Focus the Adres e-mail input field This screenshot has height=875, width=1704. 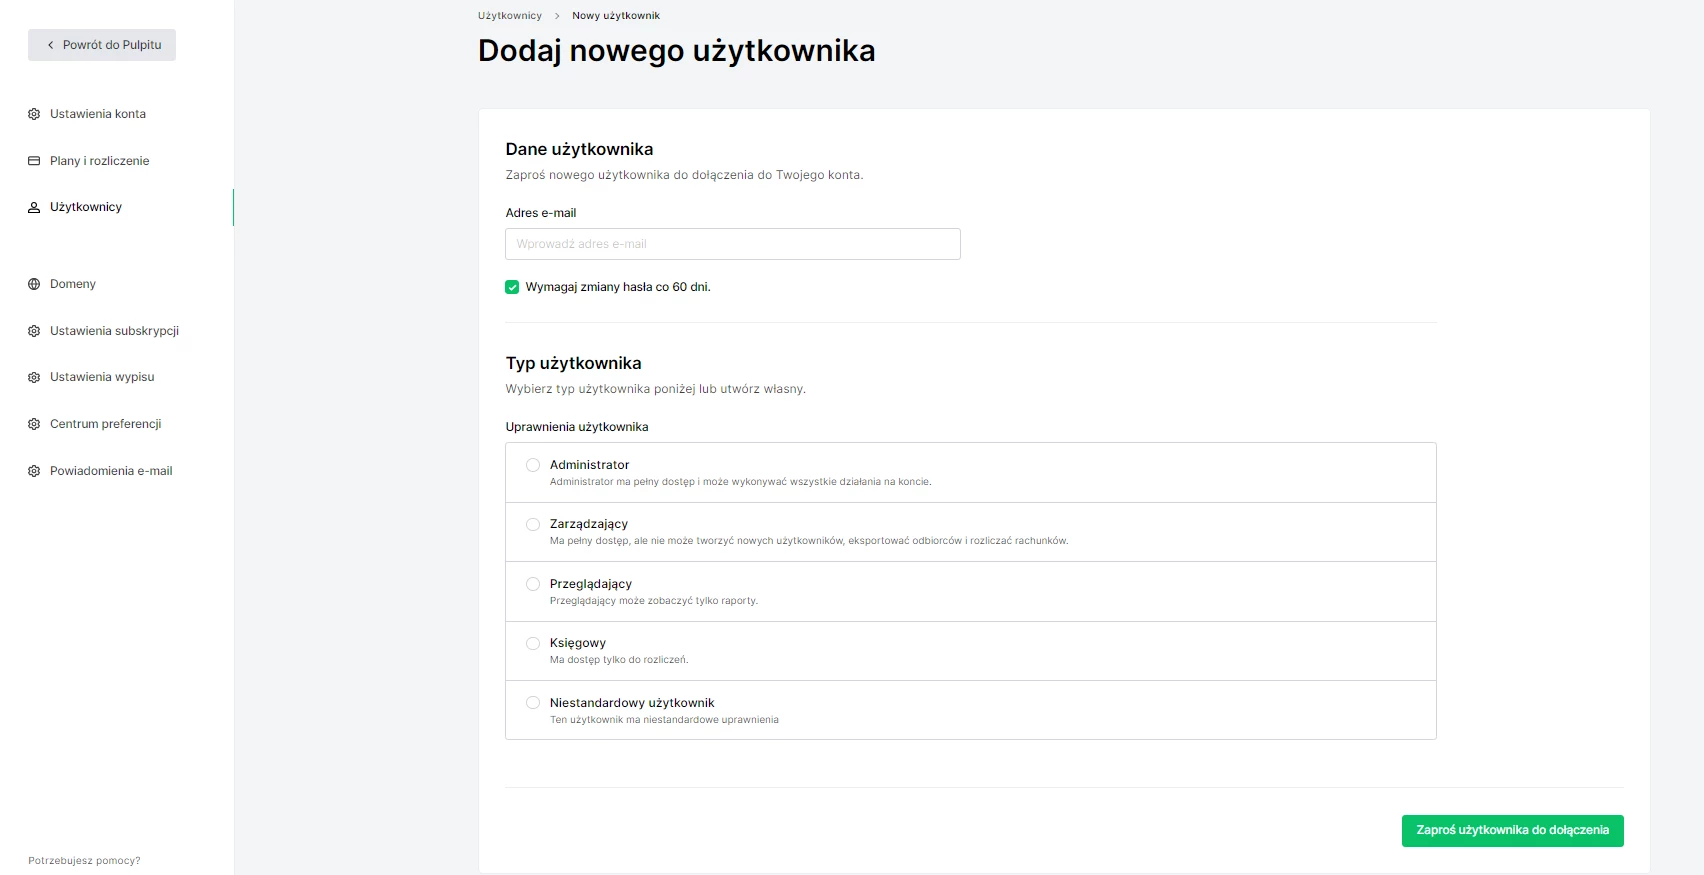coord(732,244)
